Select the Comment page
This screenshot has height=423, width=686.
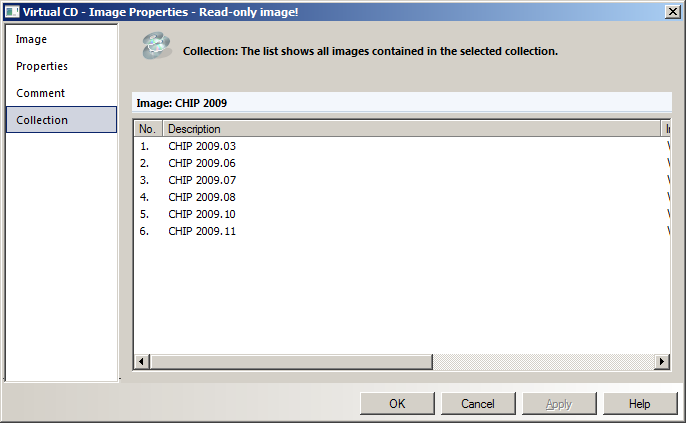(x=41, y=93)
